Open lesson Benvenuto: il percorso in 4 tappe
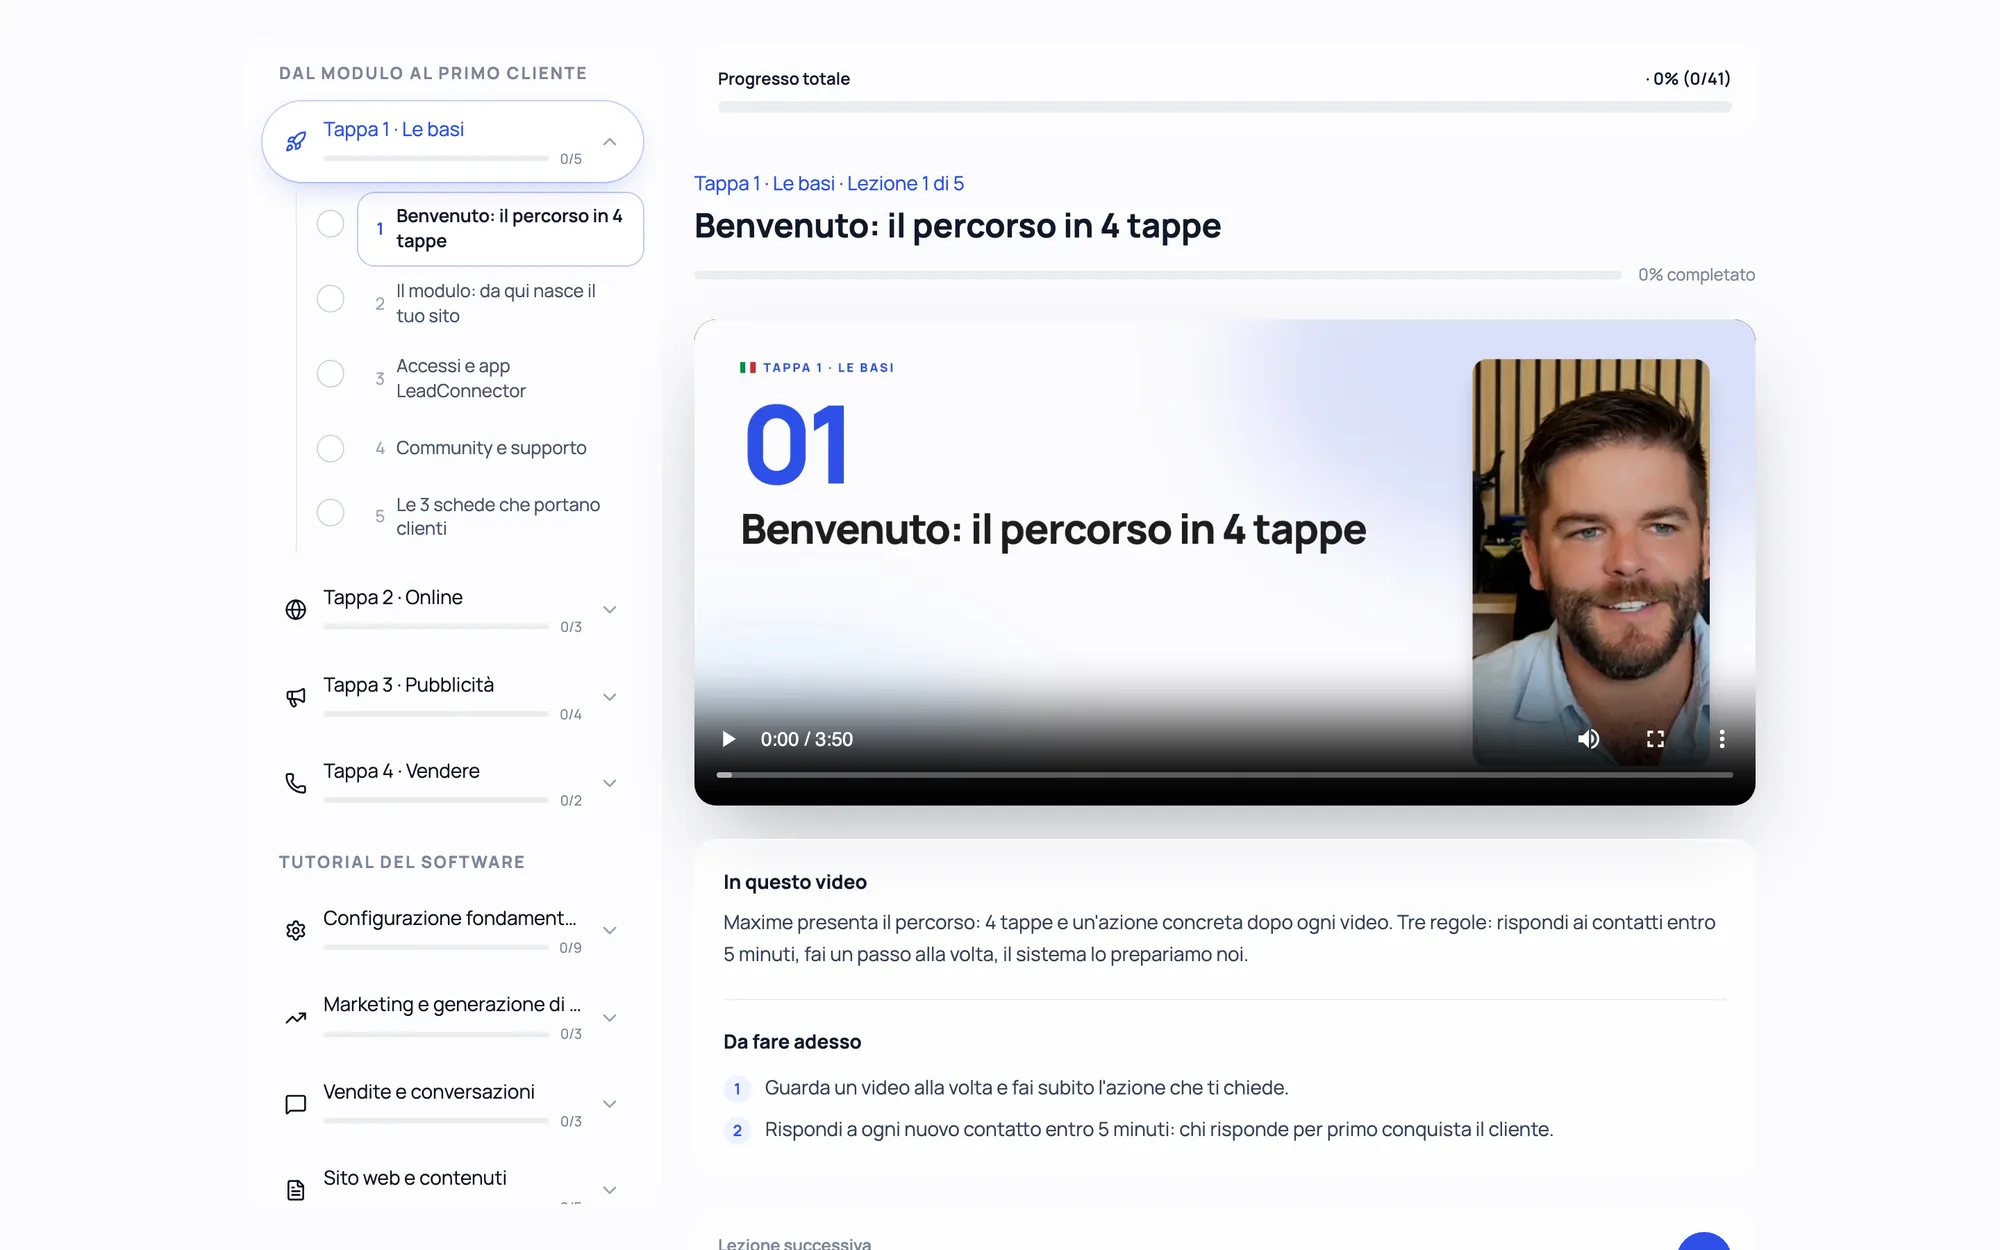Viewport: 2000px width, 1250px height. point(500,229)
